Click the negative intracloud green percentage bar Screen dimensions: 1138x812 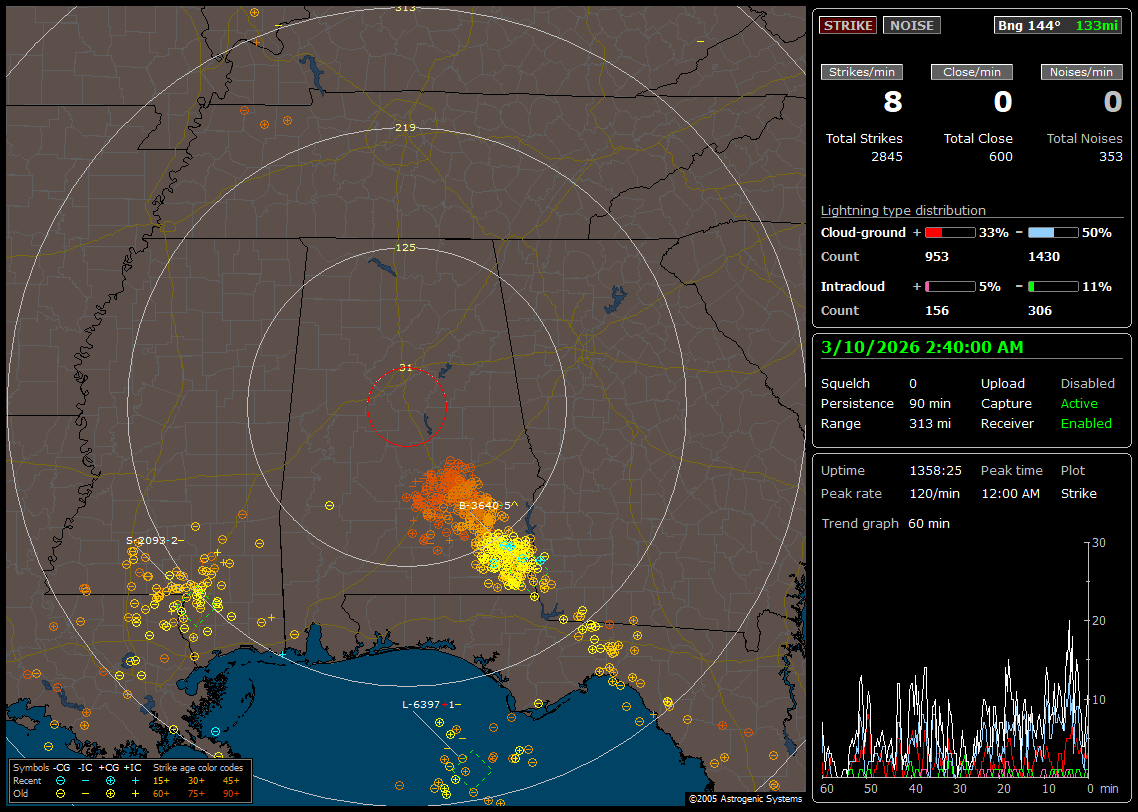coord(1053,286)
